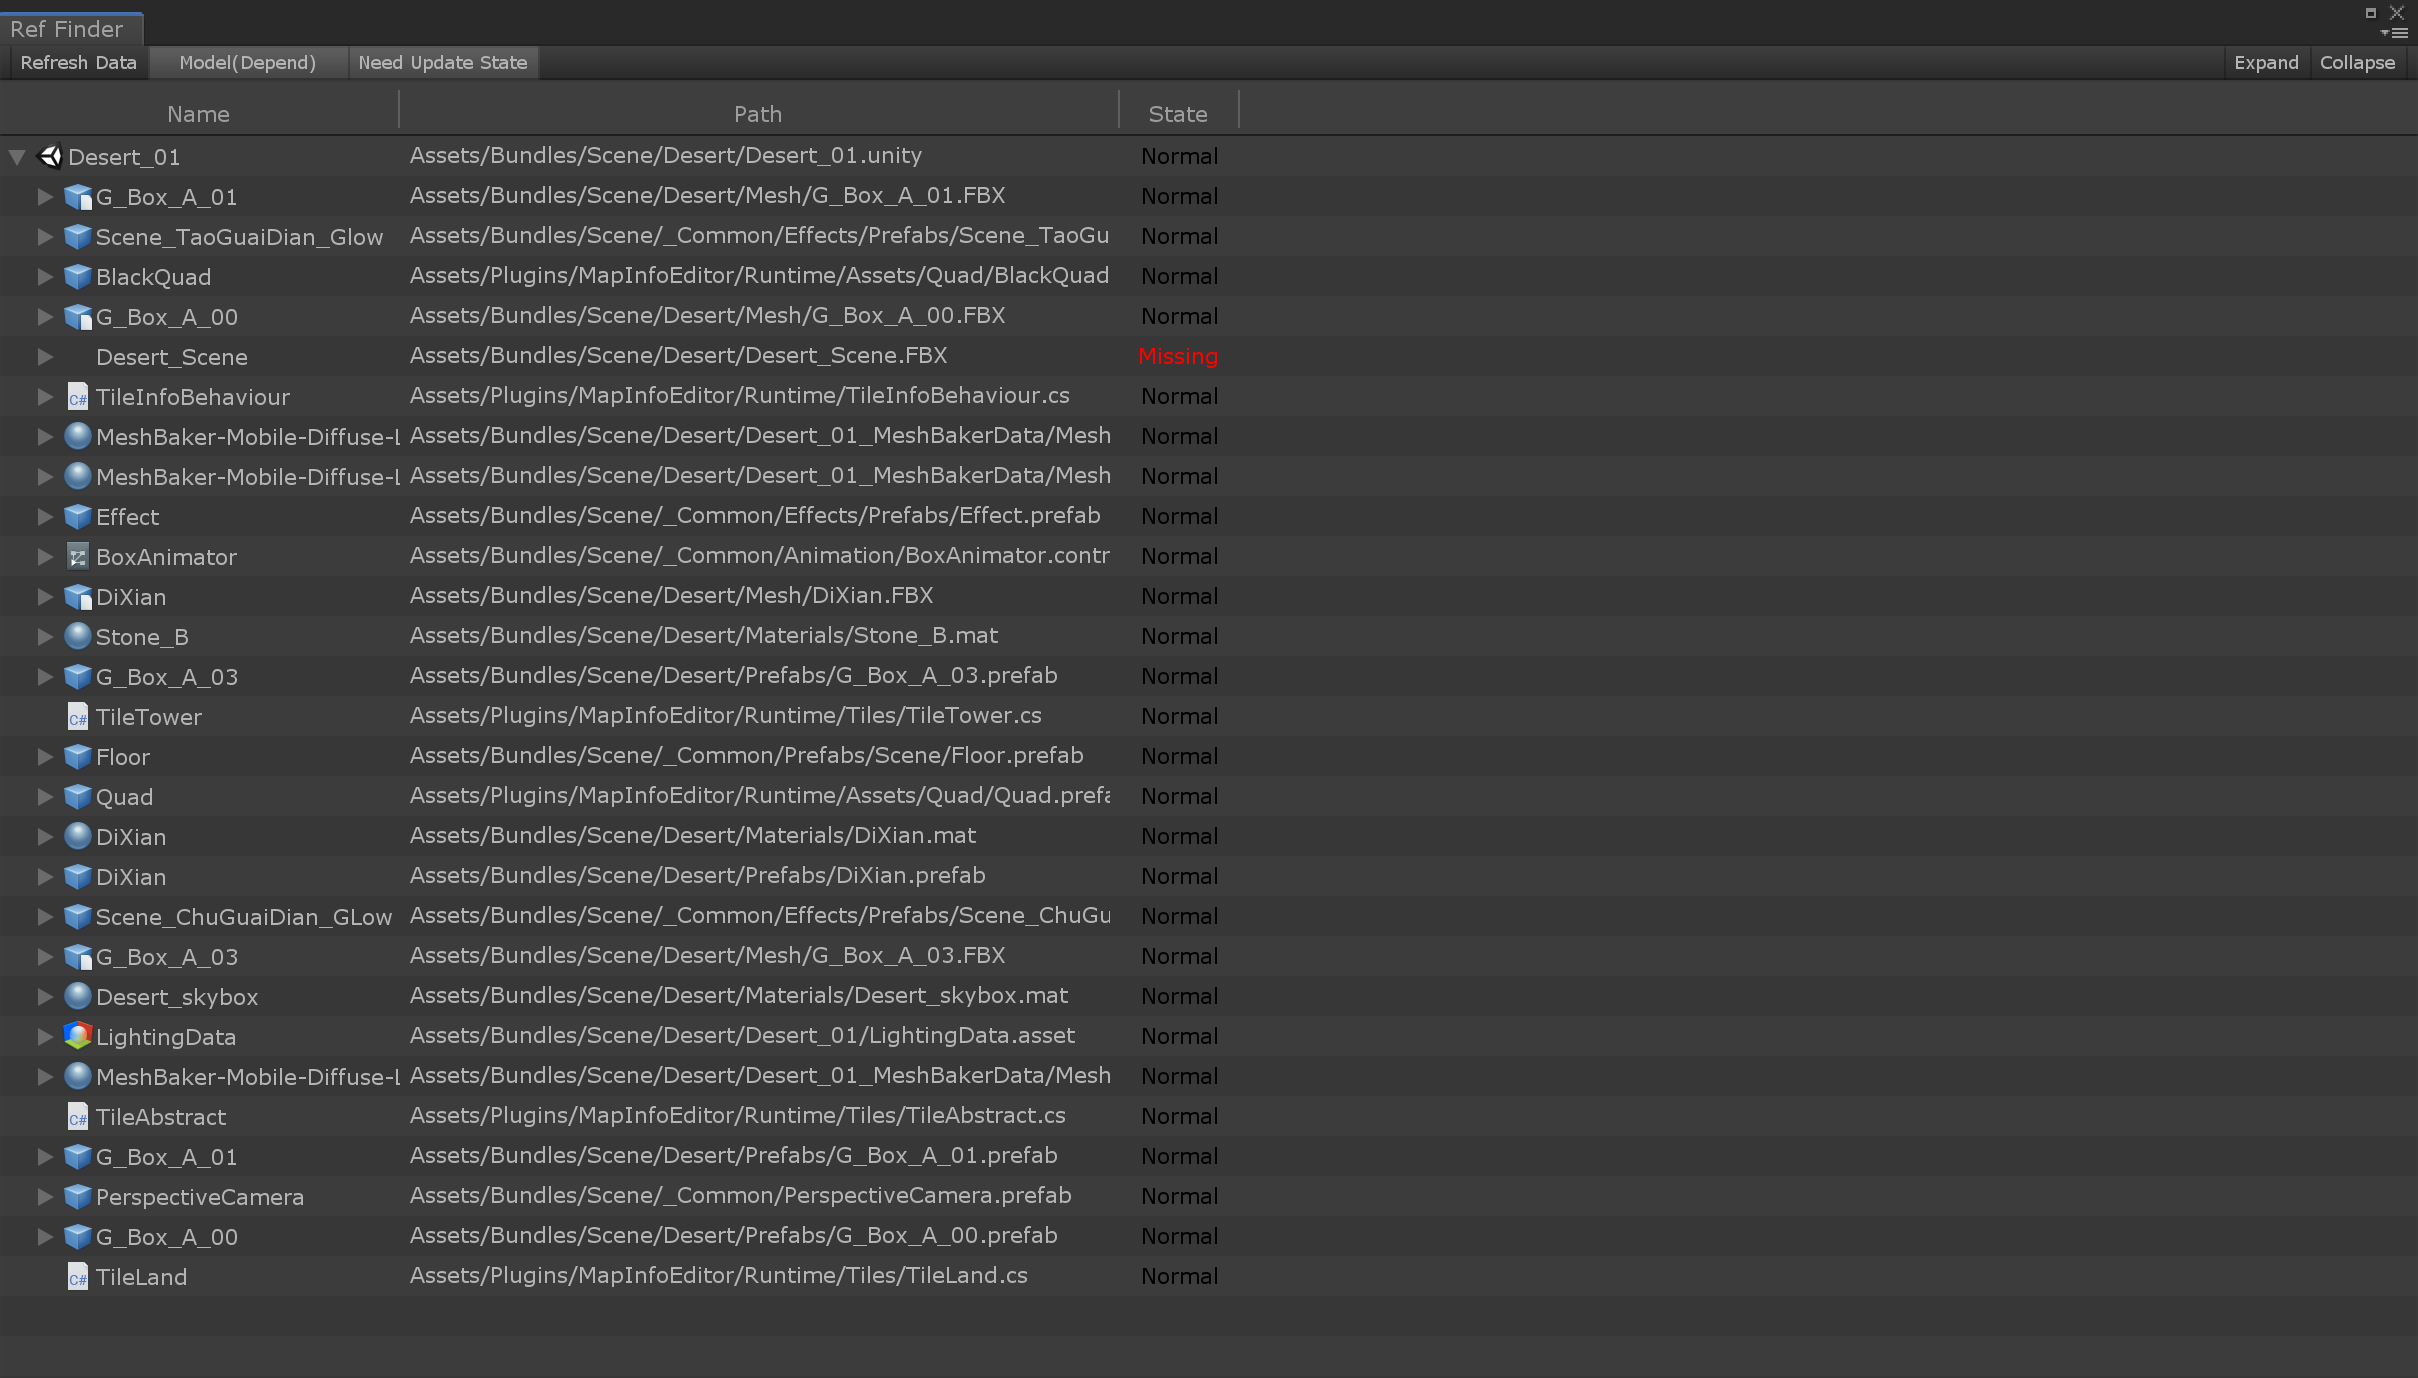Click the model icon for G_Box_A_03.FBX row
2418x1378 pixels.
pyautogui.click(x=78, y=957)
